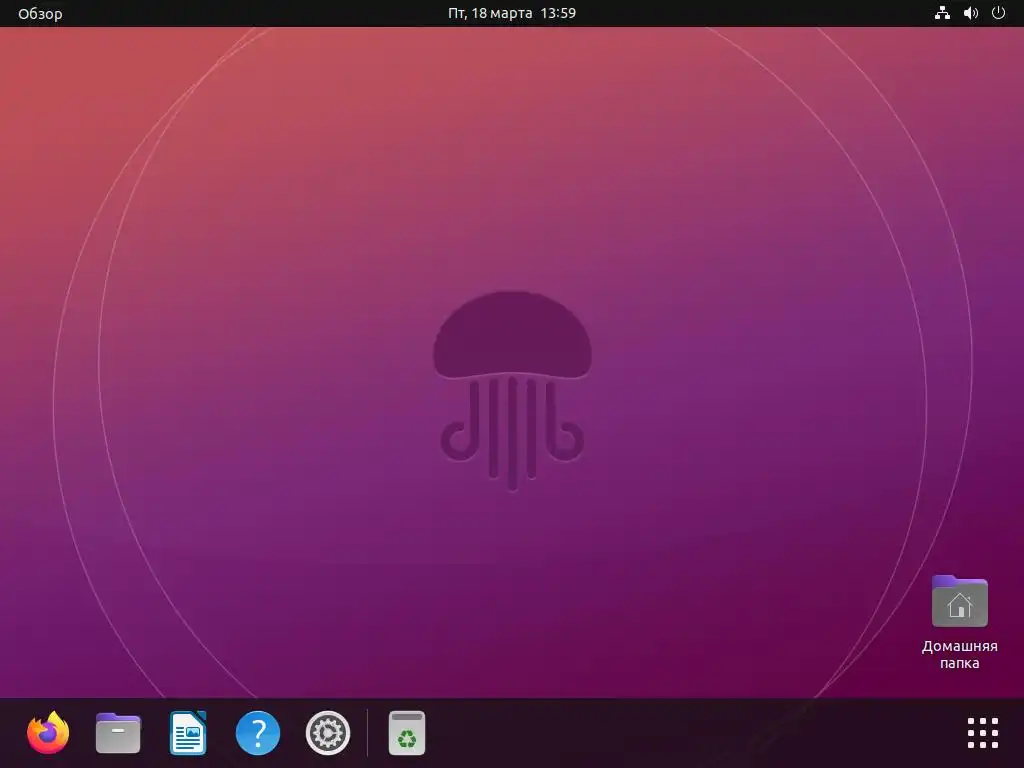Open the Trash bin in dock
1024x768 pixels.
(x=407, y=733)
